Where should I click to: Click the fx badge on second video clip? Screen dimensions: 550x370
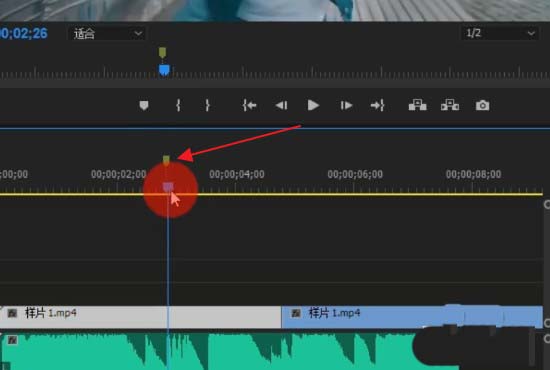point(296,313)
